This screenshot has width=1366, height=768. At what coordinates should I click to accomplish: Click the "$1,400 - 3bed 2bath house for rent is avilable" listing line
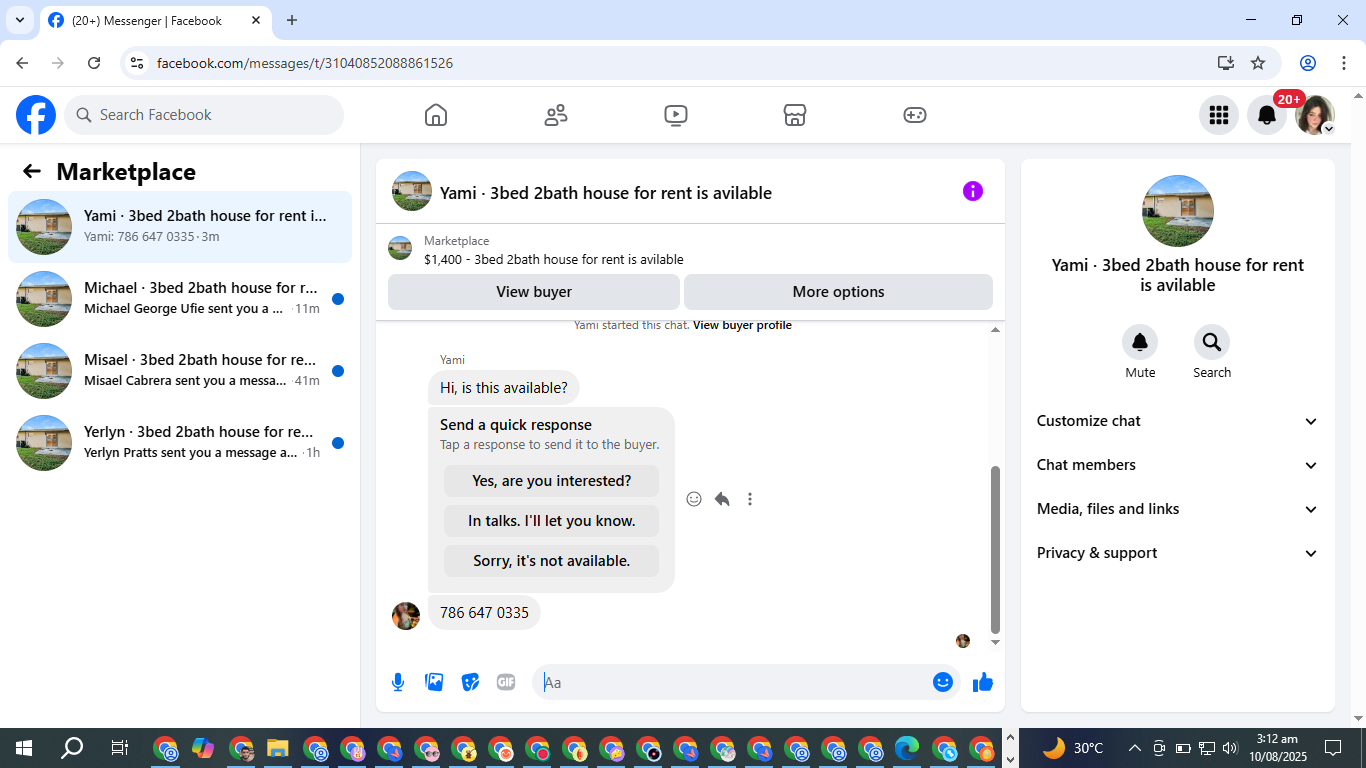(x=554, y=259)
